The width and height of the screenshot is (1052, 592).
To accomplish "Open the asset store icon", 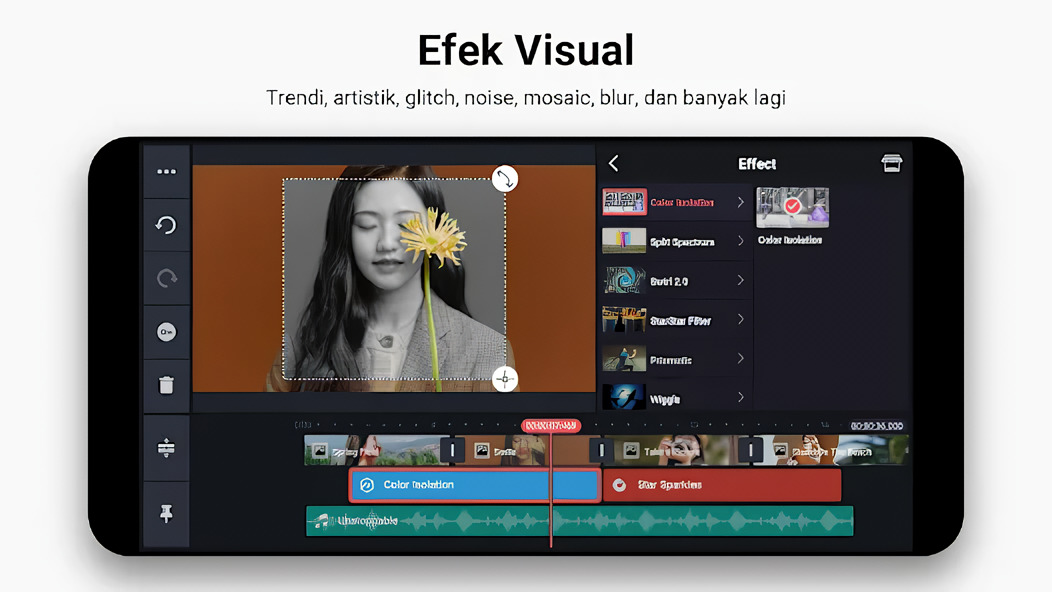I will pyautogui.click(x=891, y=164).
